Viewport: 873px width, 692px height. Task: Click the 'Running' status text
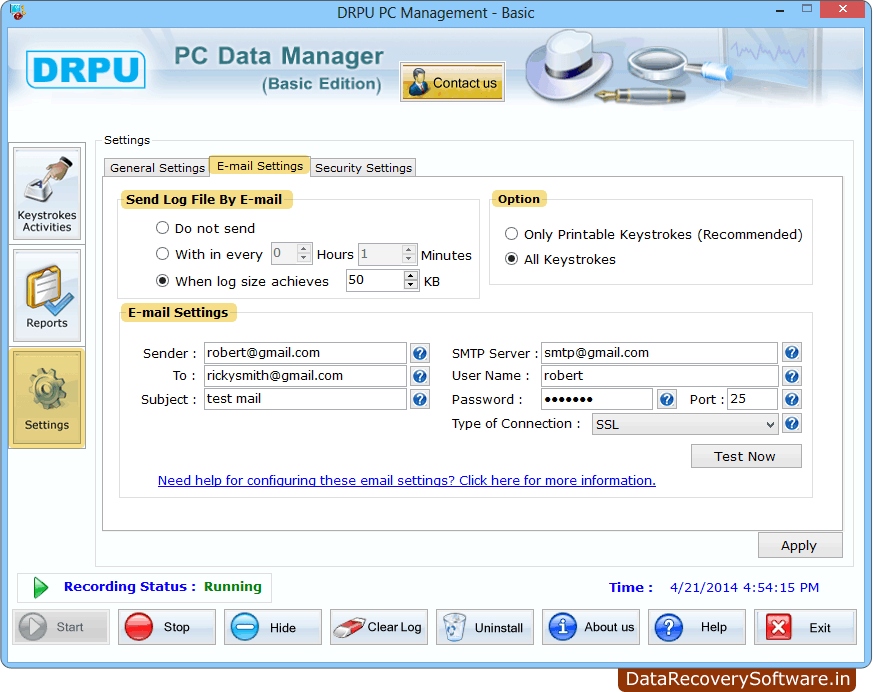pos(233,587)
